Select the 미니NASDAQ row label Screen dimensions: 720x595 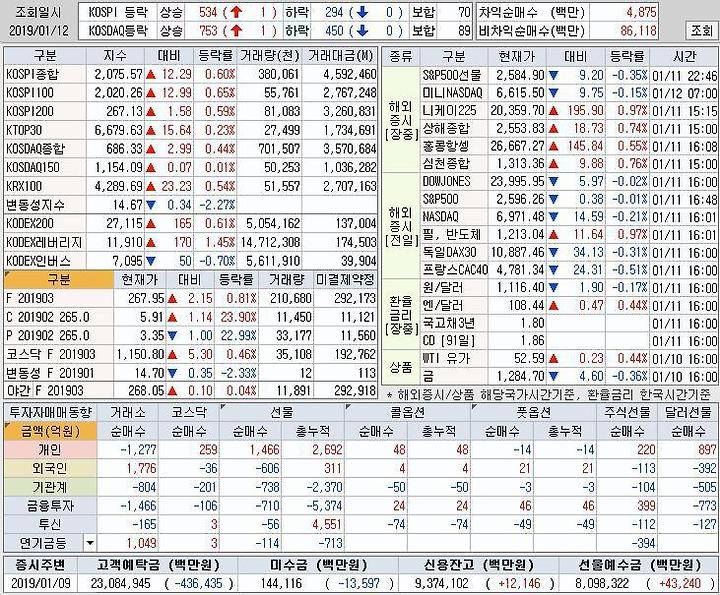coord(452,93)
